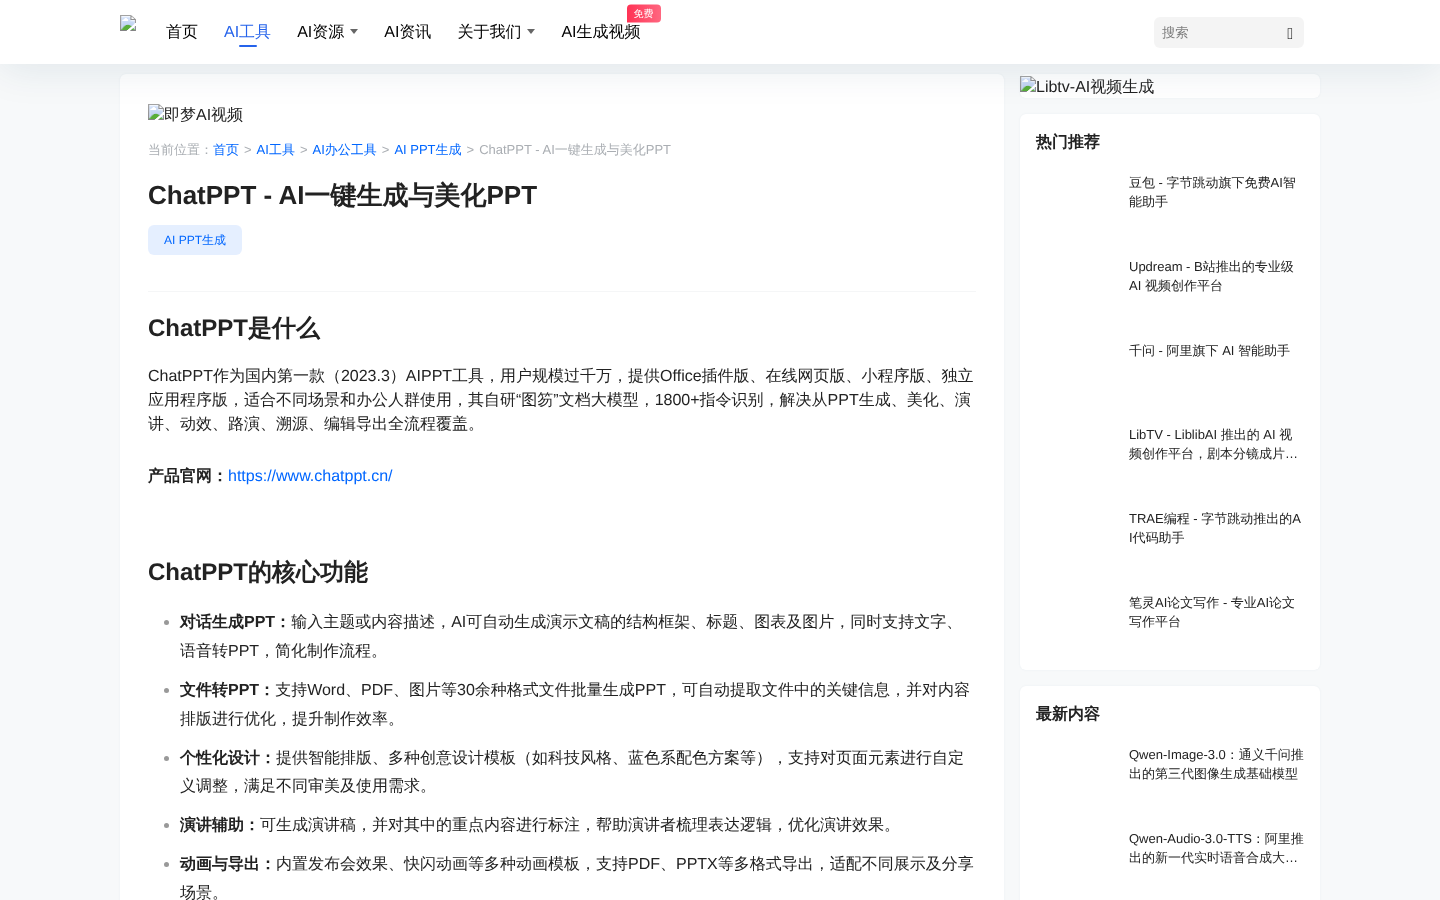Open the 首页 nav item
This screenshot has width=1440, height=900.
point(182,32)
